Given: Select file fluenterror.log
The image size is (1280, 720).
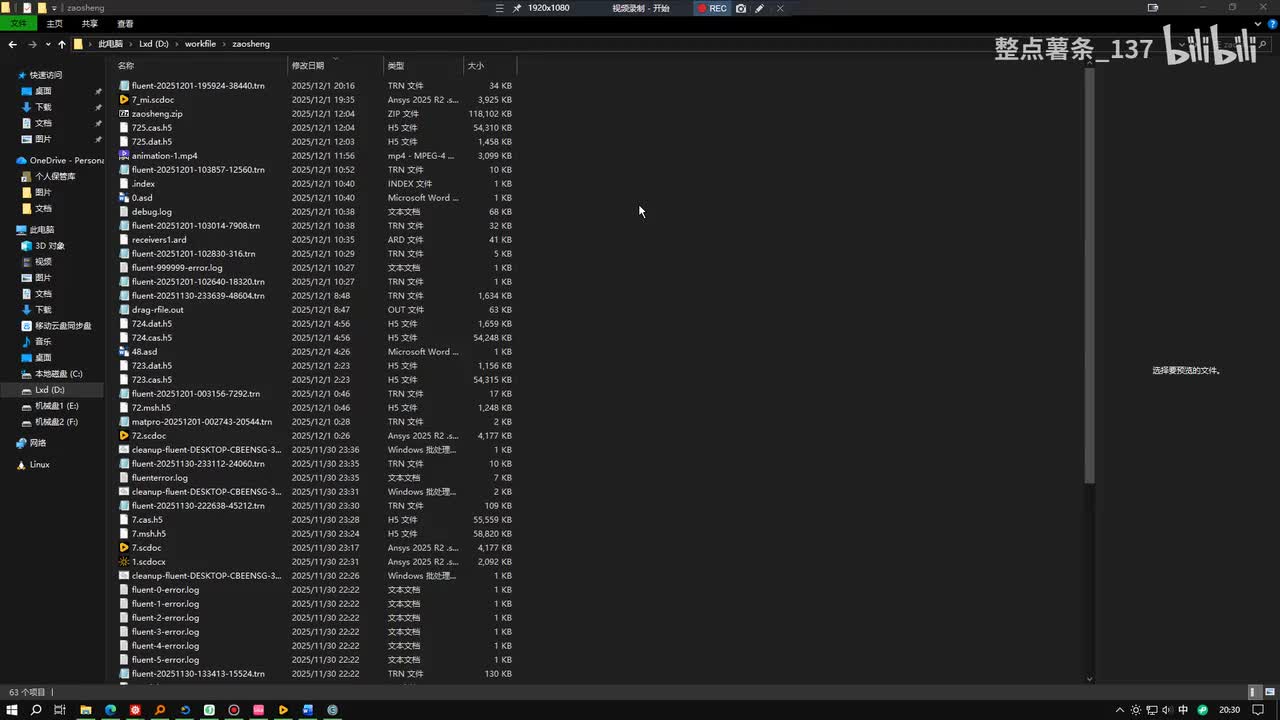Looking at the screenshot, I should pyautogui.click(x=160, y=477).
